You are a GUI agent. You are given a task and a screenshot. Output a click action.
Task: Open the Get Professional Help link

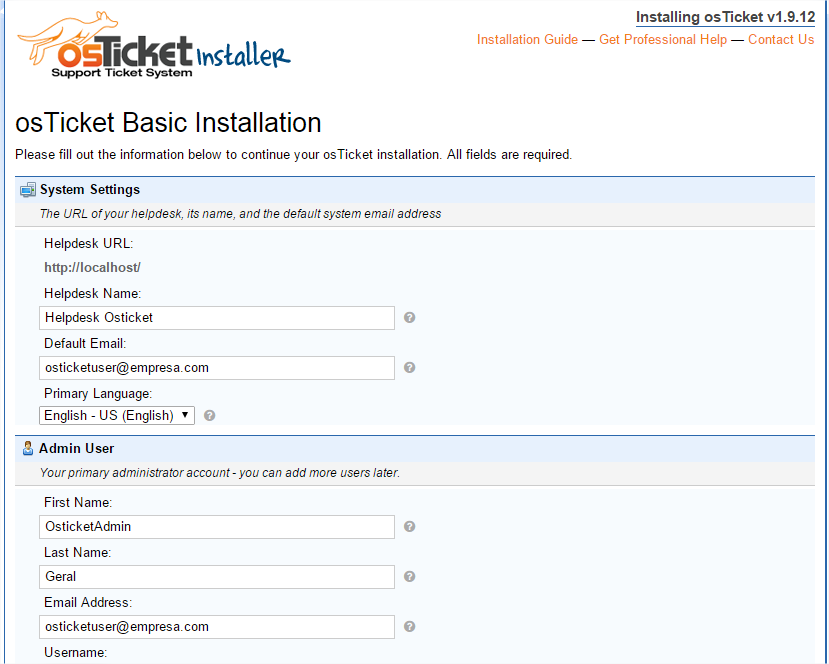[663, 40]
